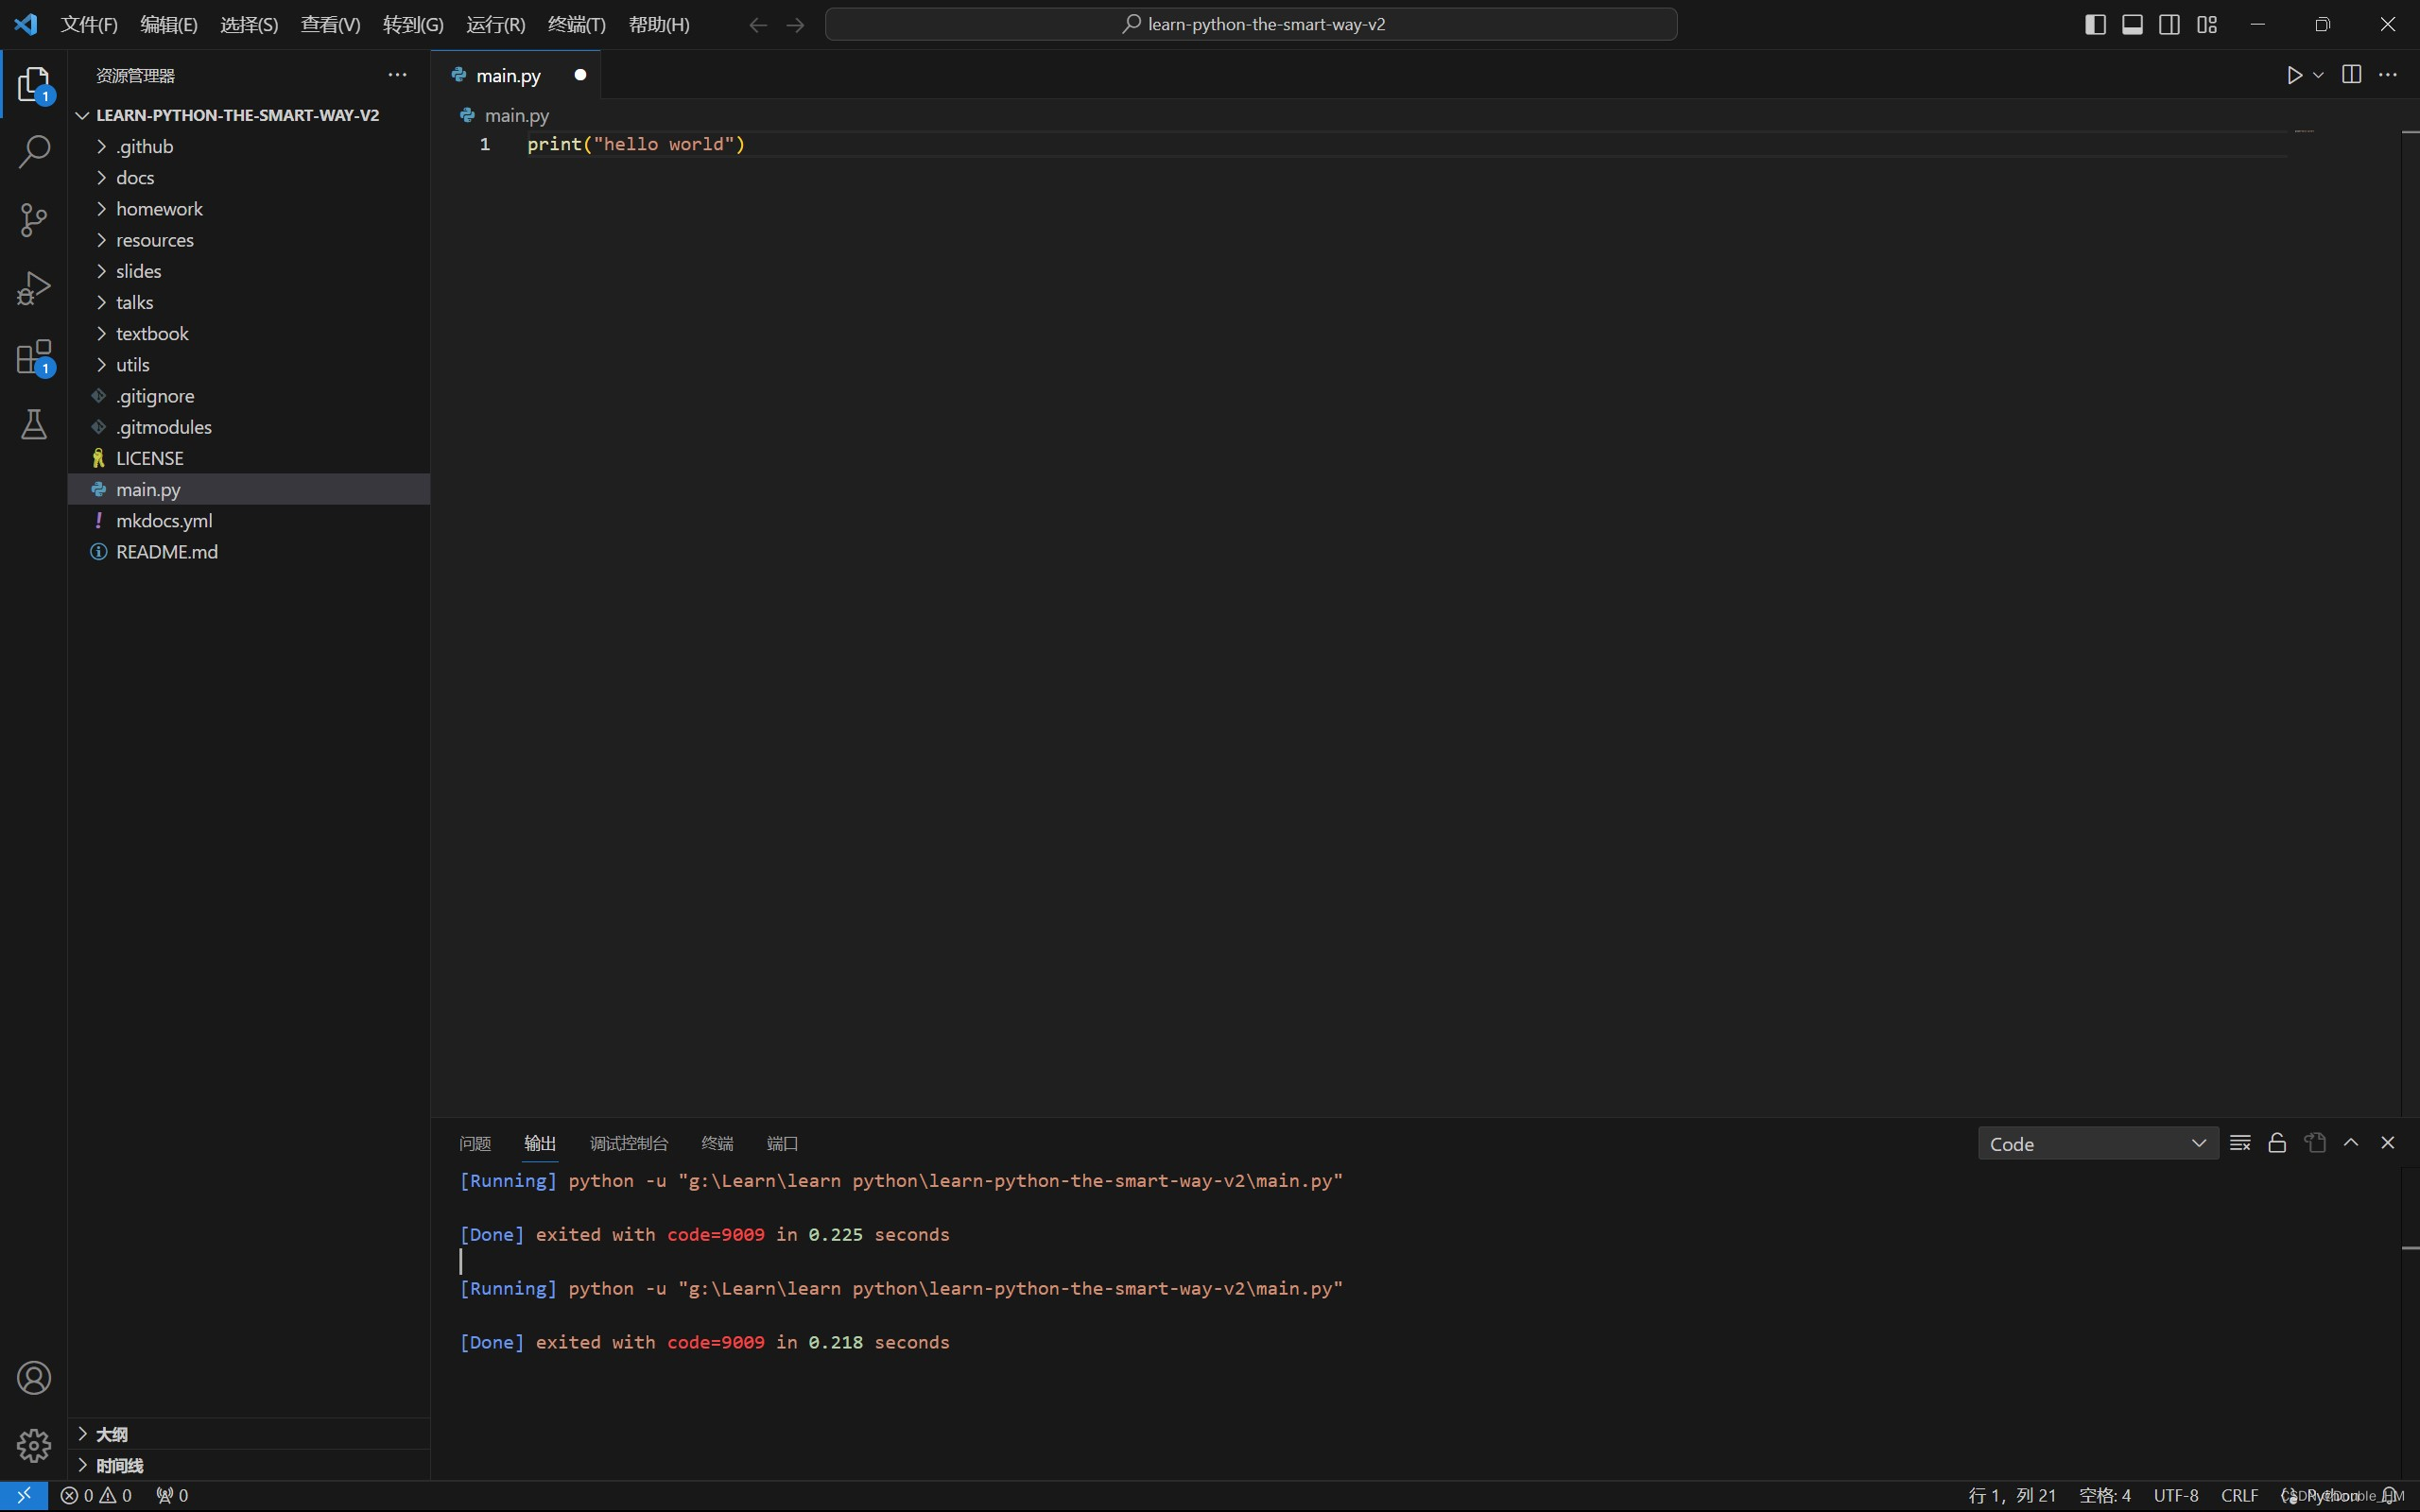Viewport: 2420px width, 1512px height.
Task: Click the command center search box
Action: 1250,24
